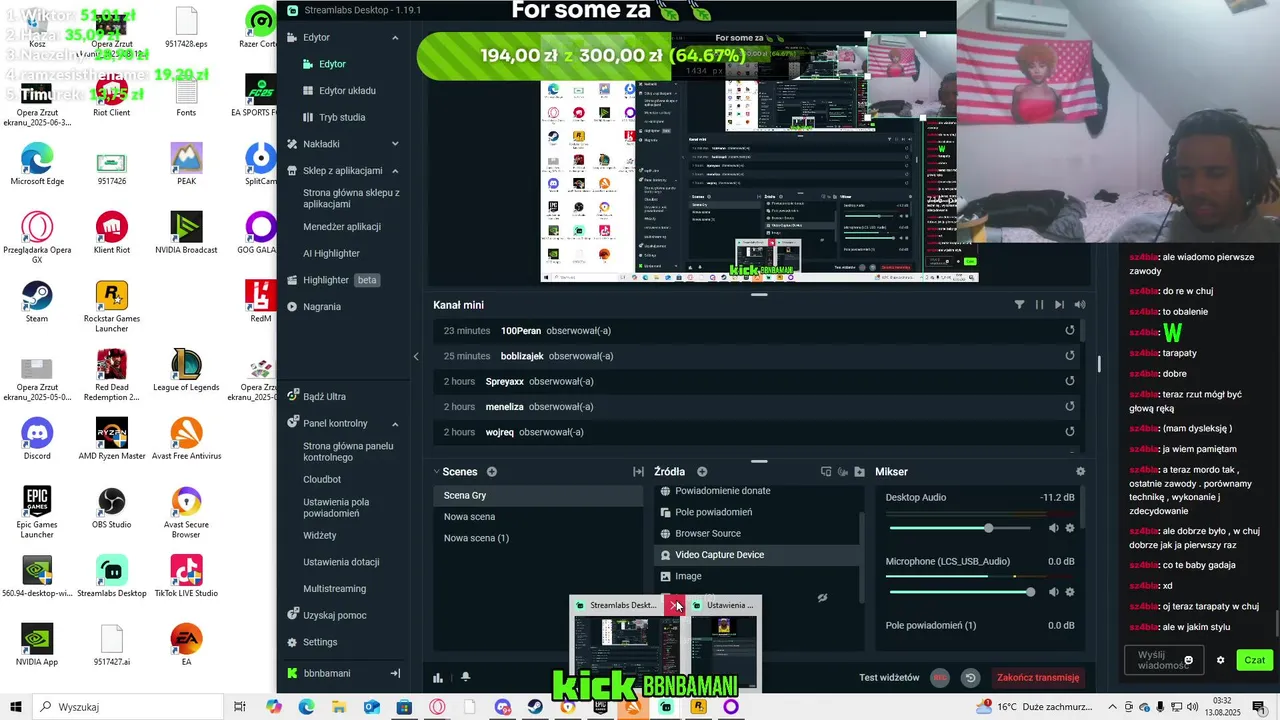1280x720 pixels.
Task: Click Bądź Ultra in sidebar
Action: click(324, 396)
